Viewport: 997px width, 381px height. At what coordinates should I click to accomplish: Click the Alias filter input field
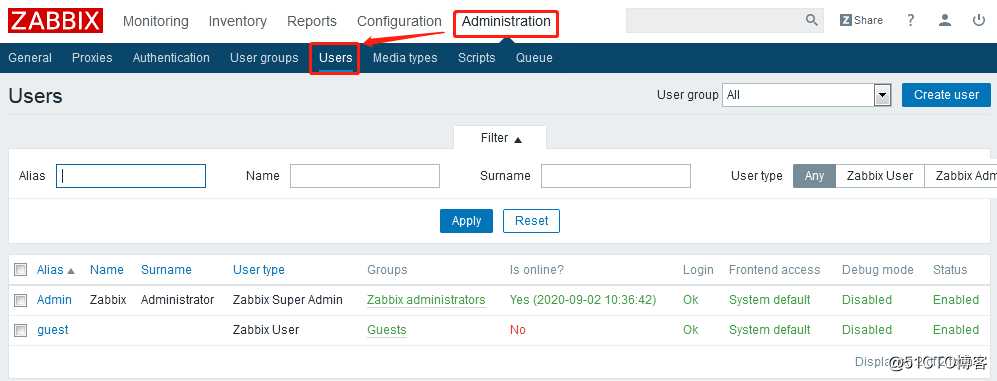tap(131, 176)
